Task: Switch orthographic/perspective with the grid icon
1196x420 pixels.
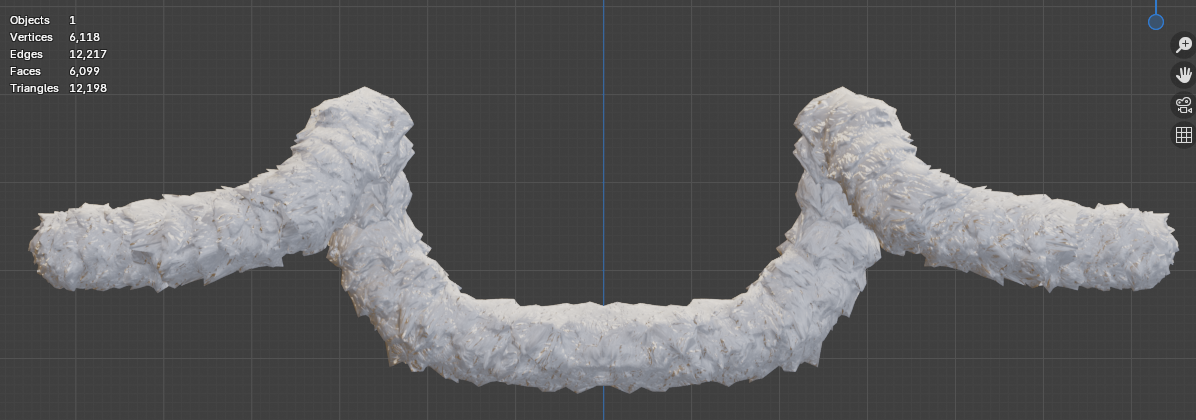Action: pyautogui.click(x=1183, y=135)
